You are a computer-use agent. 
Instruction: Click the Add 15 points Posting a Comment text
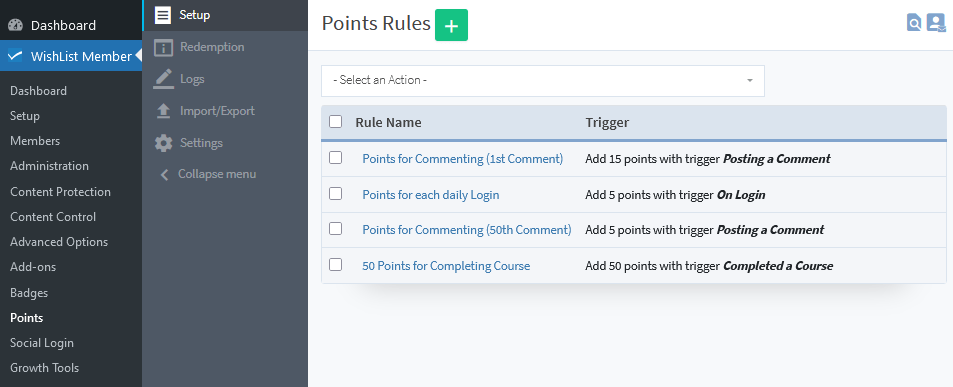[708, 159]
